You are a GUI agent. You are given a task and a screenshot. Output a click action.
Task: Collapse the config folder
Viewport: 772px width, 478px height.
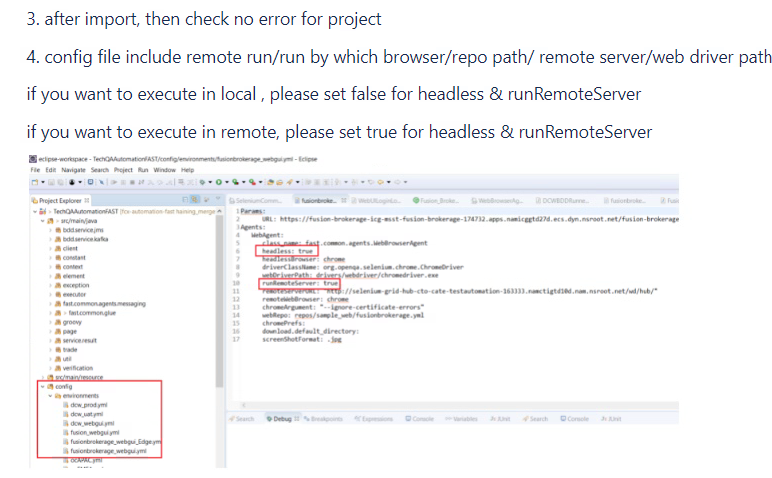tap(43, 386)
